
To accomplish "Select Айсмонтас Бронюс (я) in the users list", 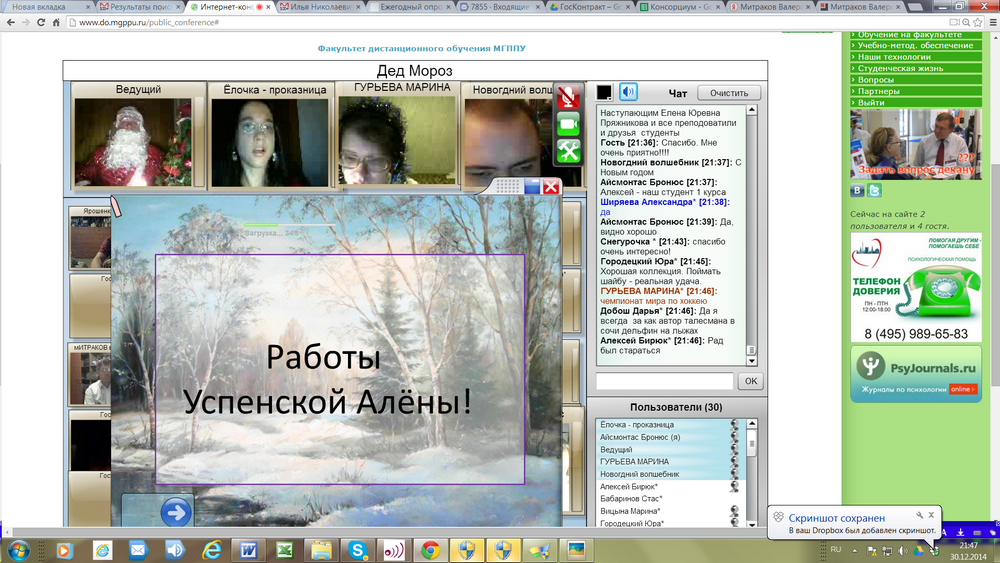I will (670, 437).
